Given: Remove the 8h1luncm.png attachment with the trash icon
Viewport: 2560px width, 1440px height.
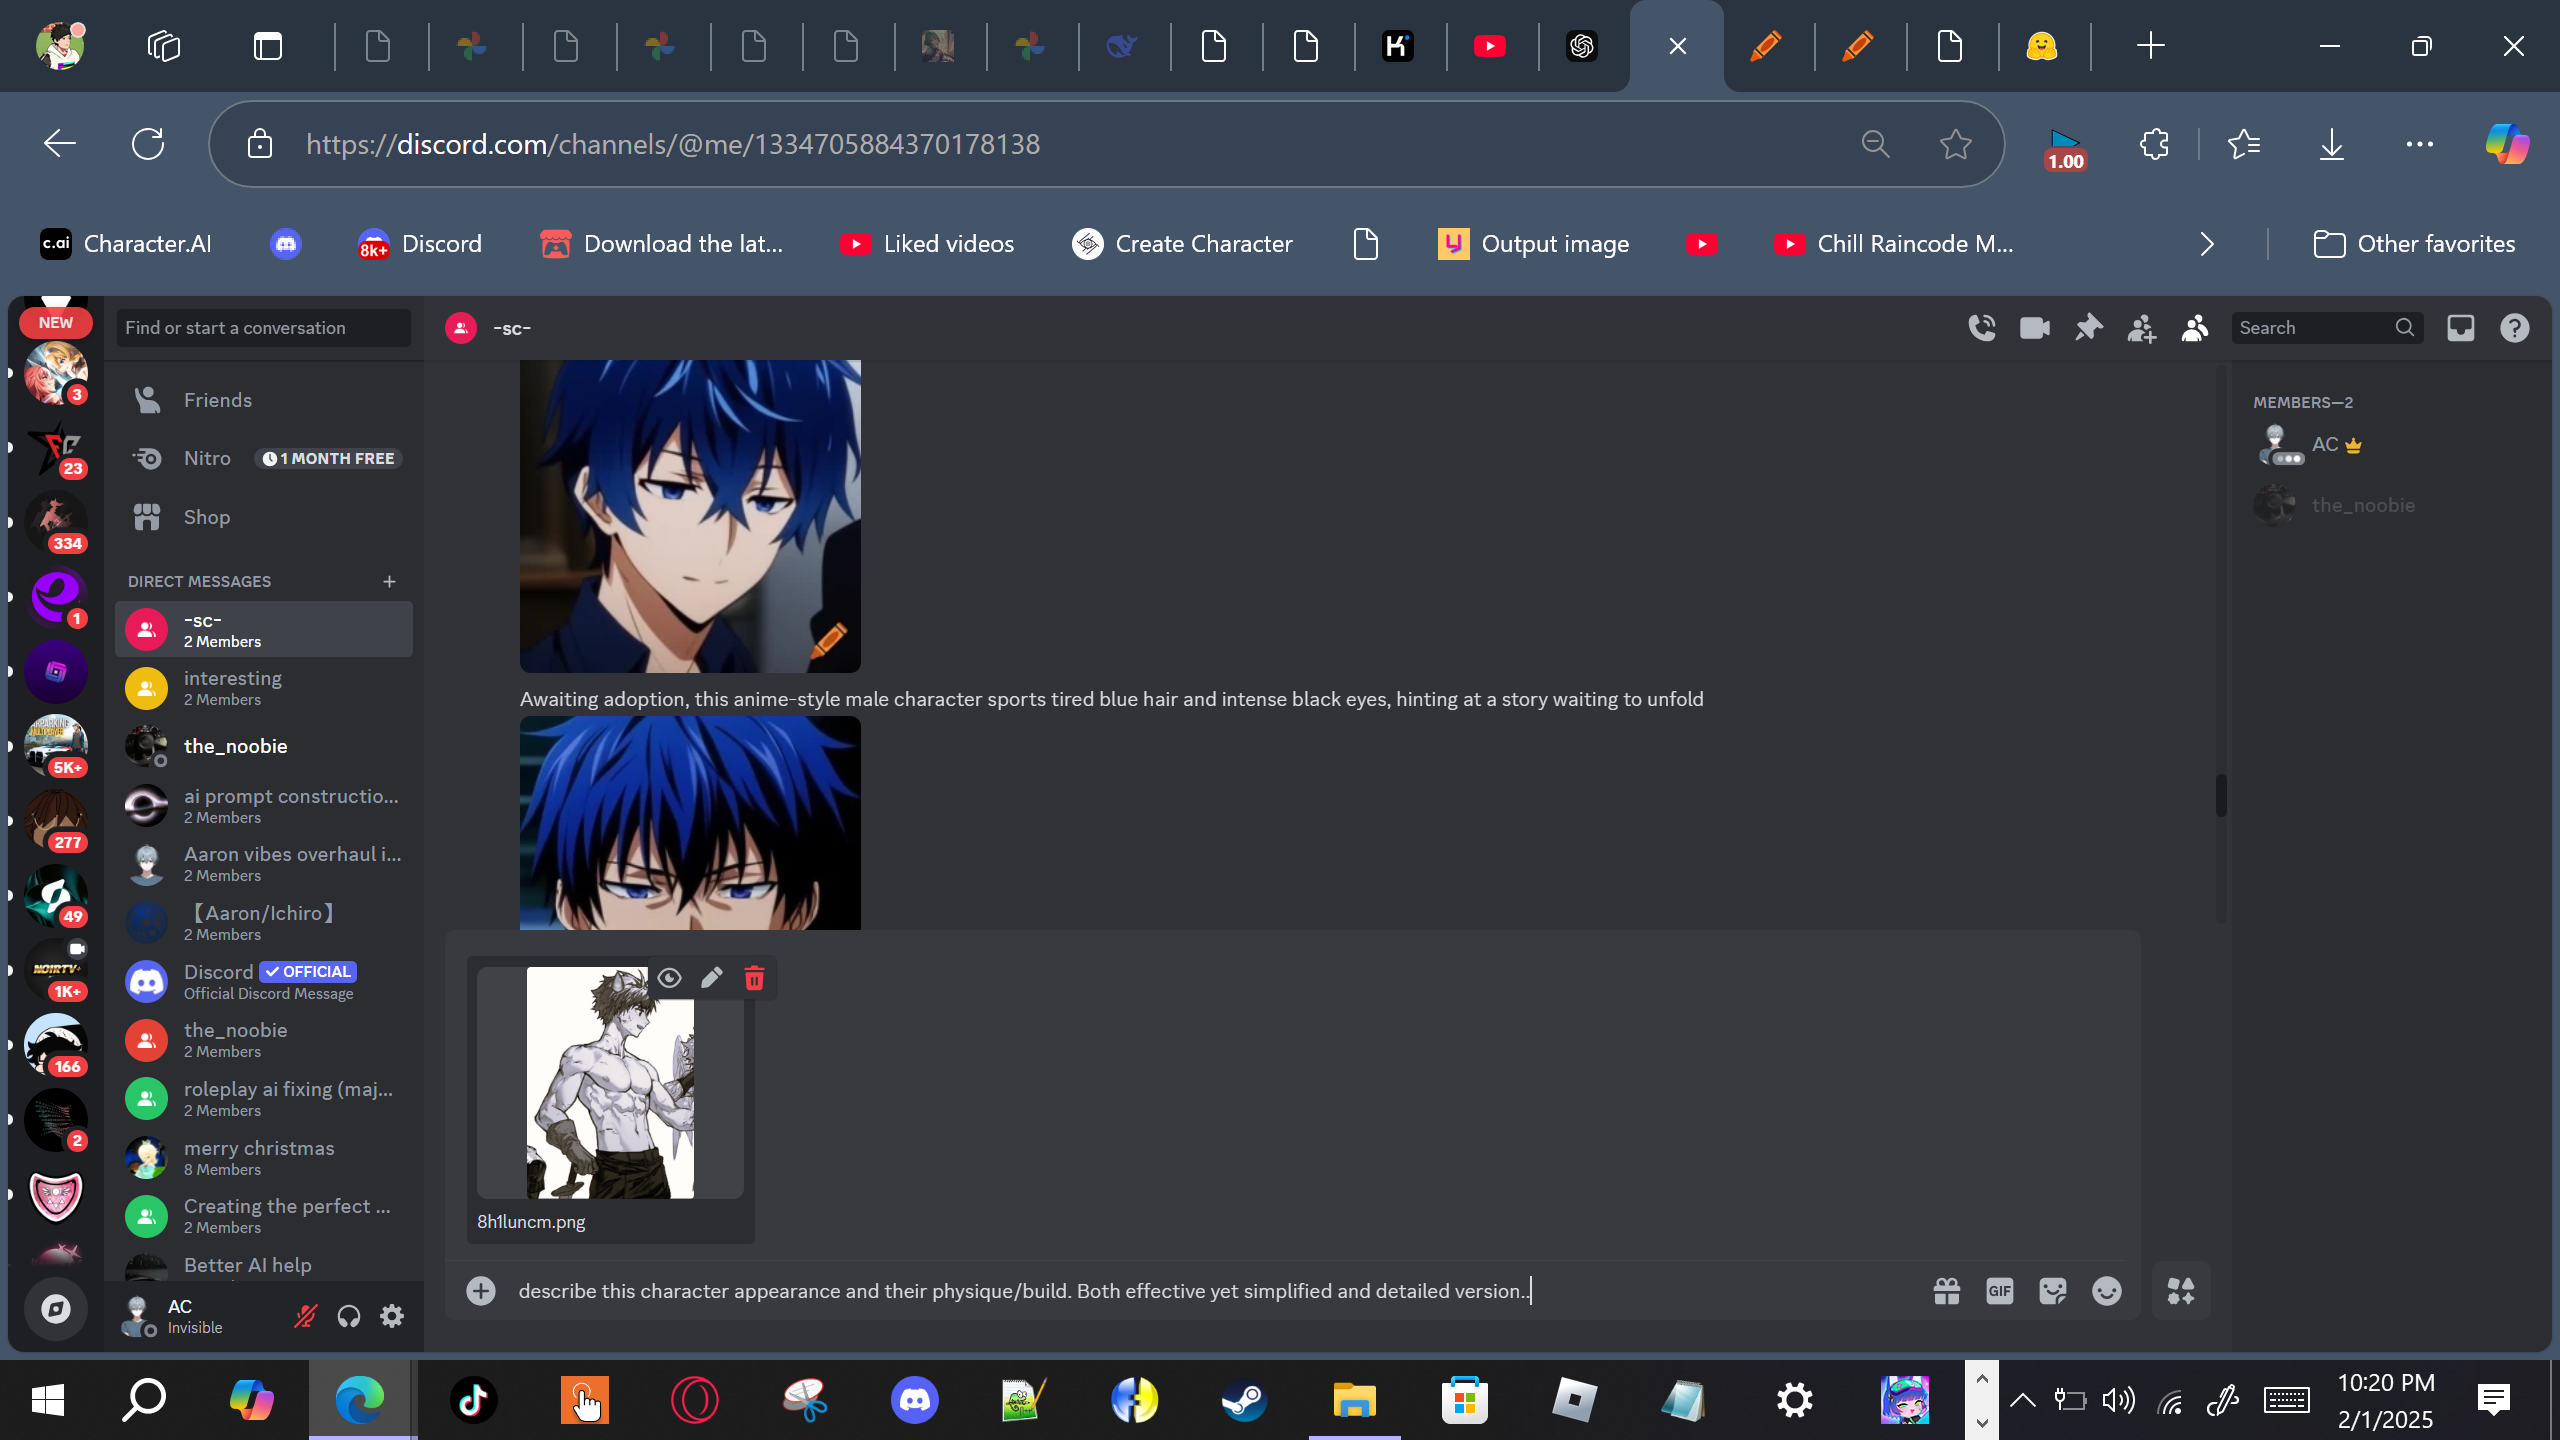Looking at the screenshot, I should 754,978.
